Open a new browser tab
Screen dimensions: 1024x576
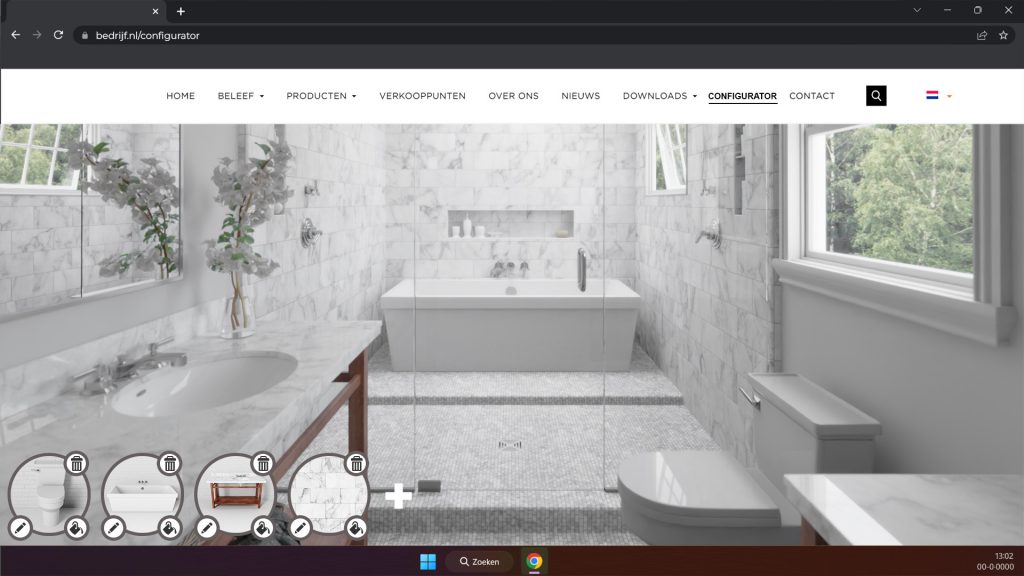[181, 11]
